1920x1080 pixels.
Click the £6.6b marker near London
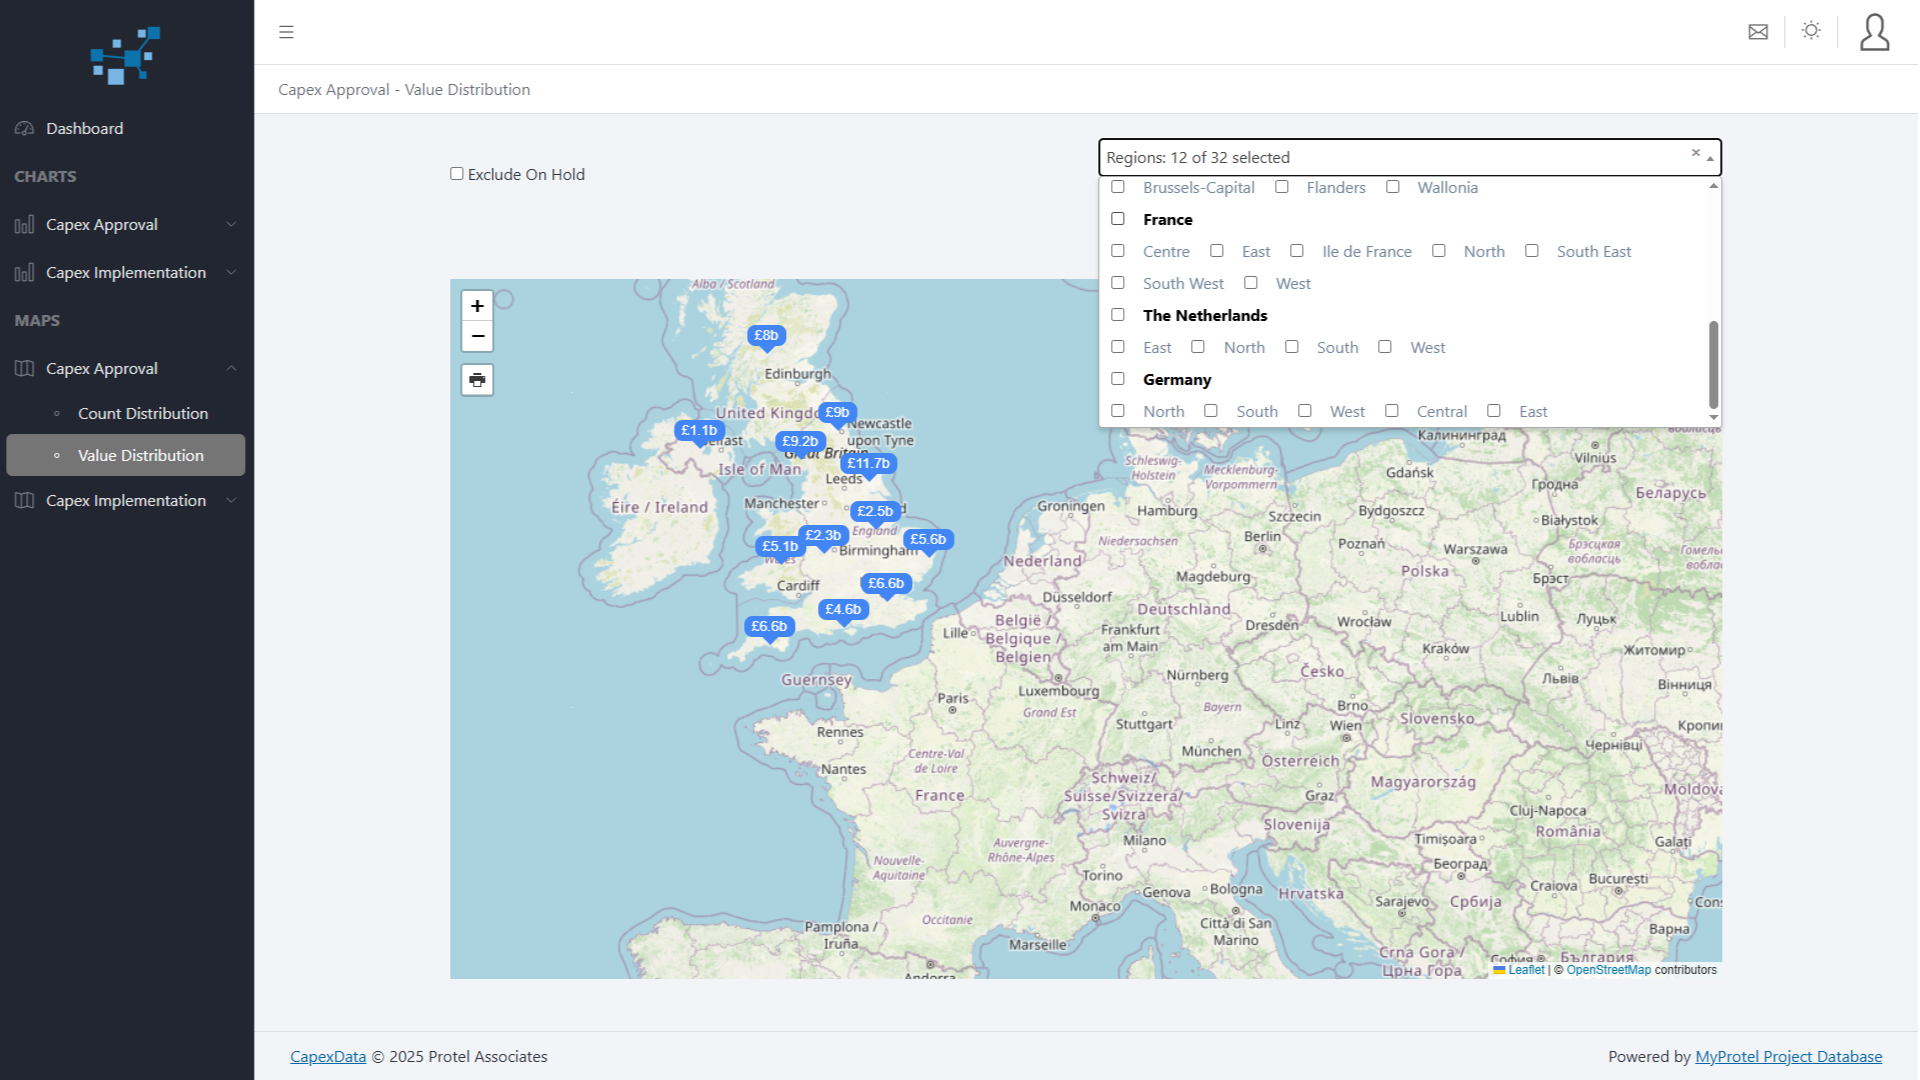(886, 584)
